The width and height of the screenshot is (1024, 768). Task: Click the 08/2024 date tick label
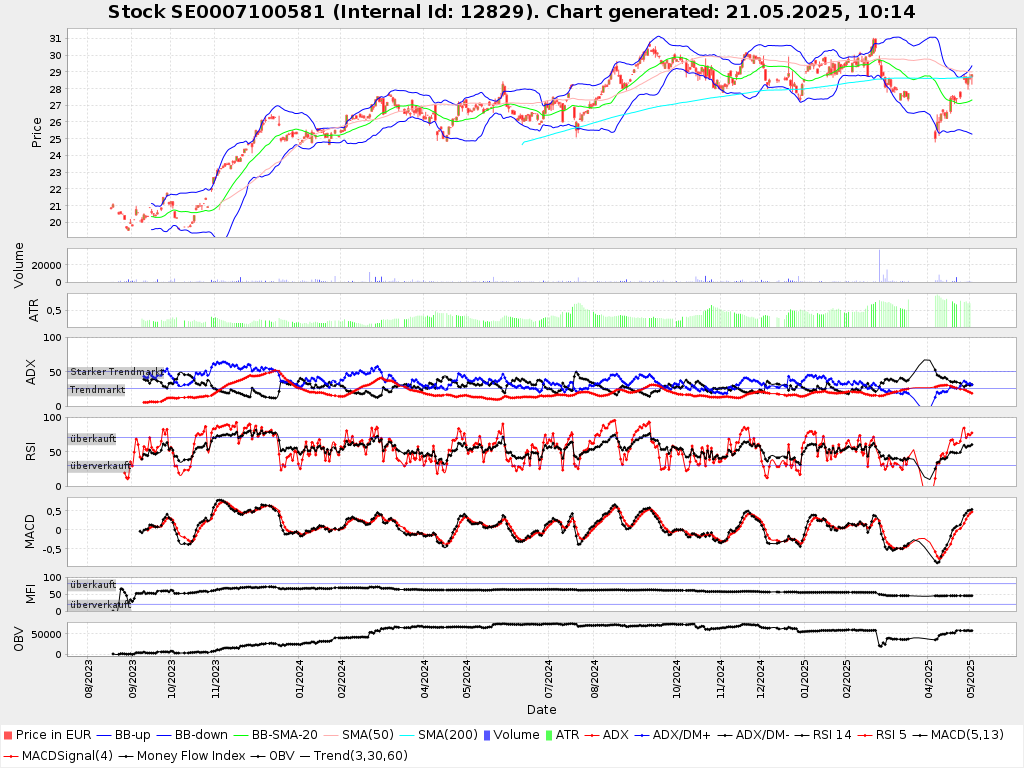point(594,679)
